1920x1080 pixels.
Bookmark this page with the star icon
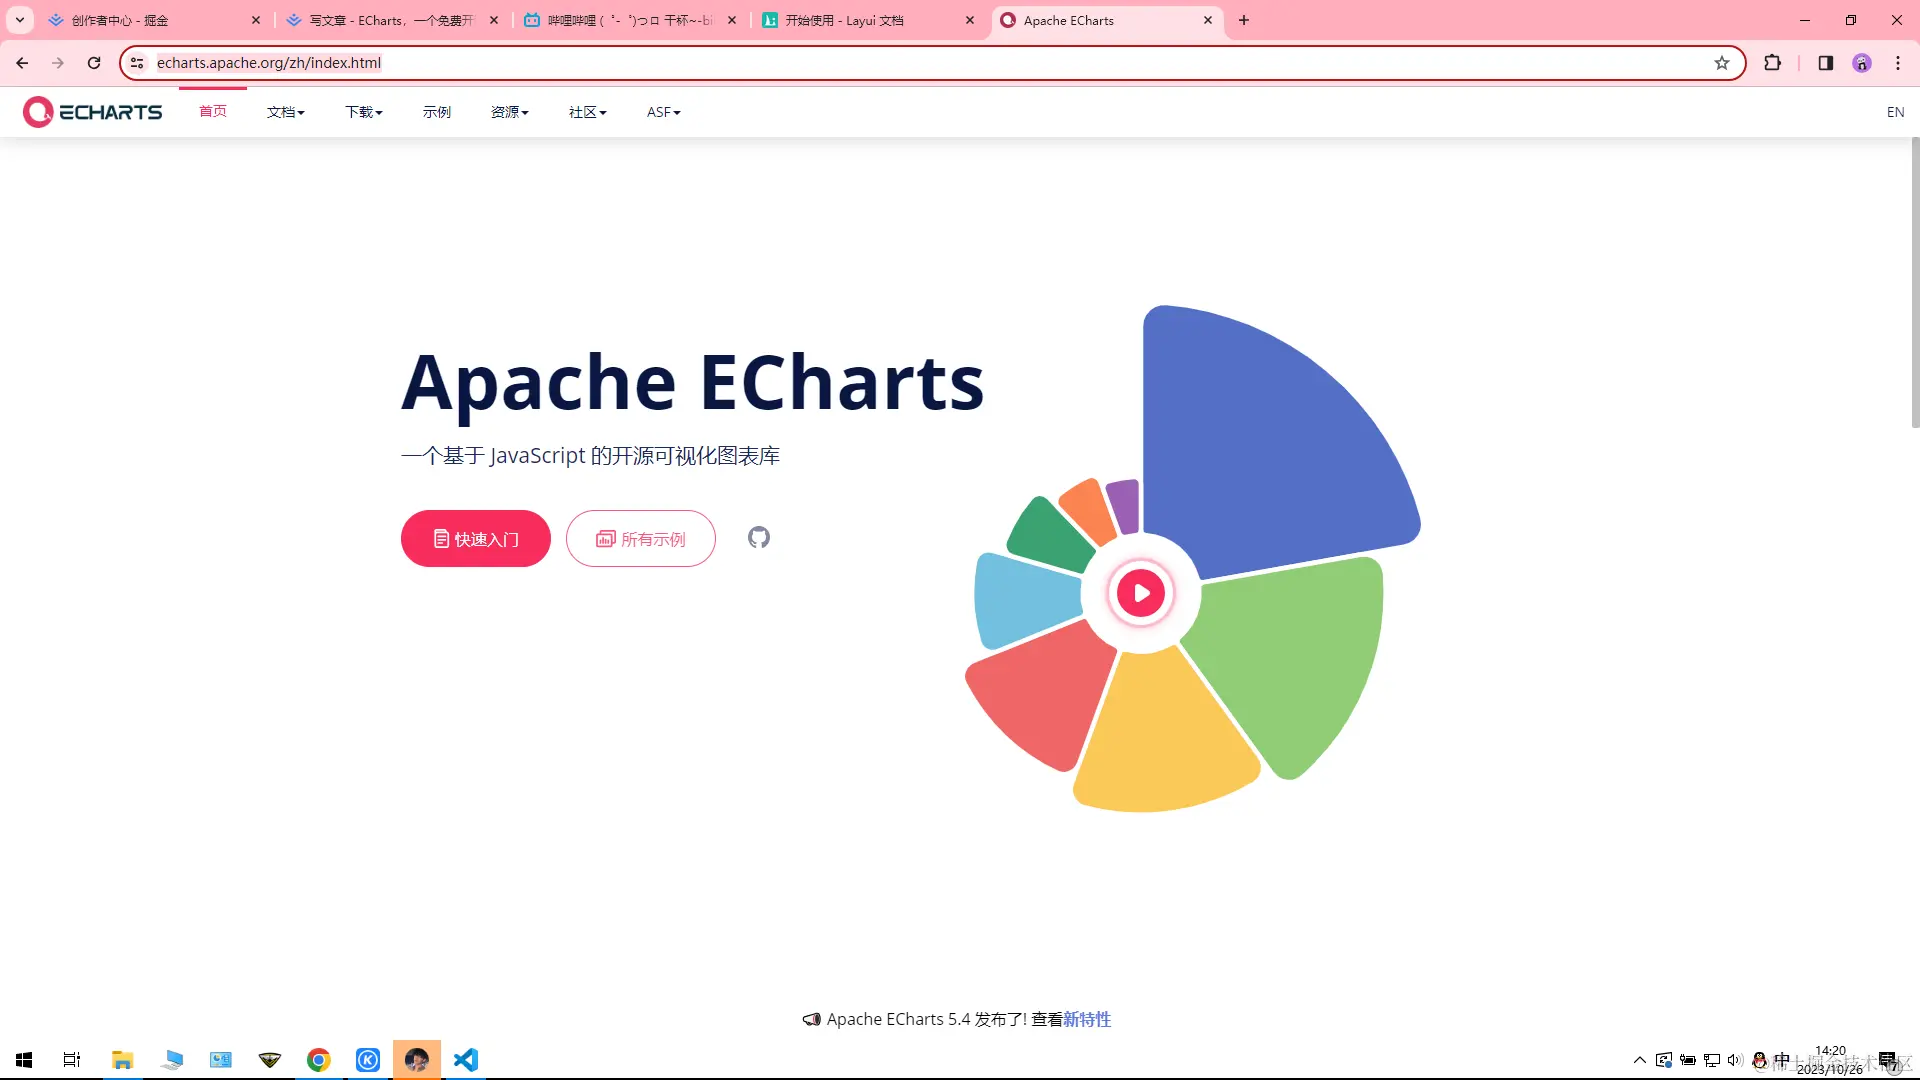[x=1722, y=63]
